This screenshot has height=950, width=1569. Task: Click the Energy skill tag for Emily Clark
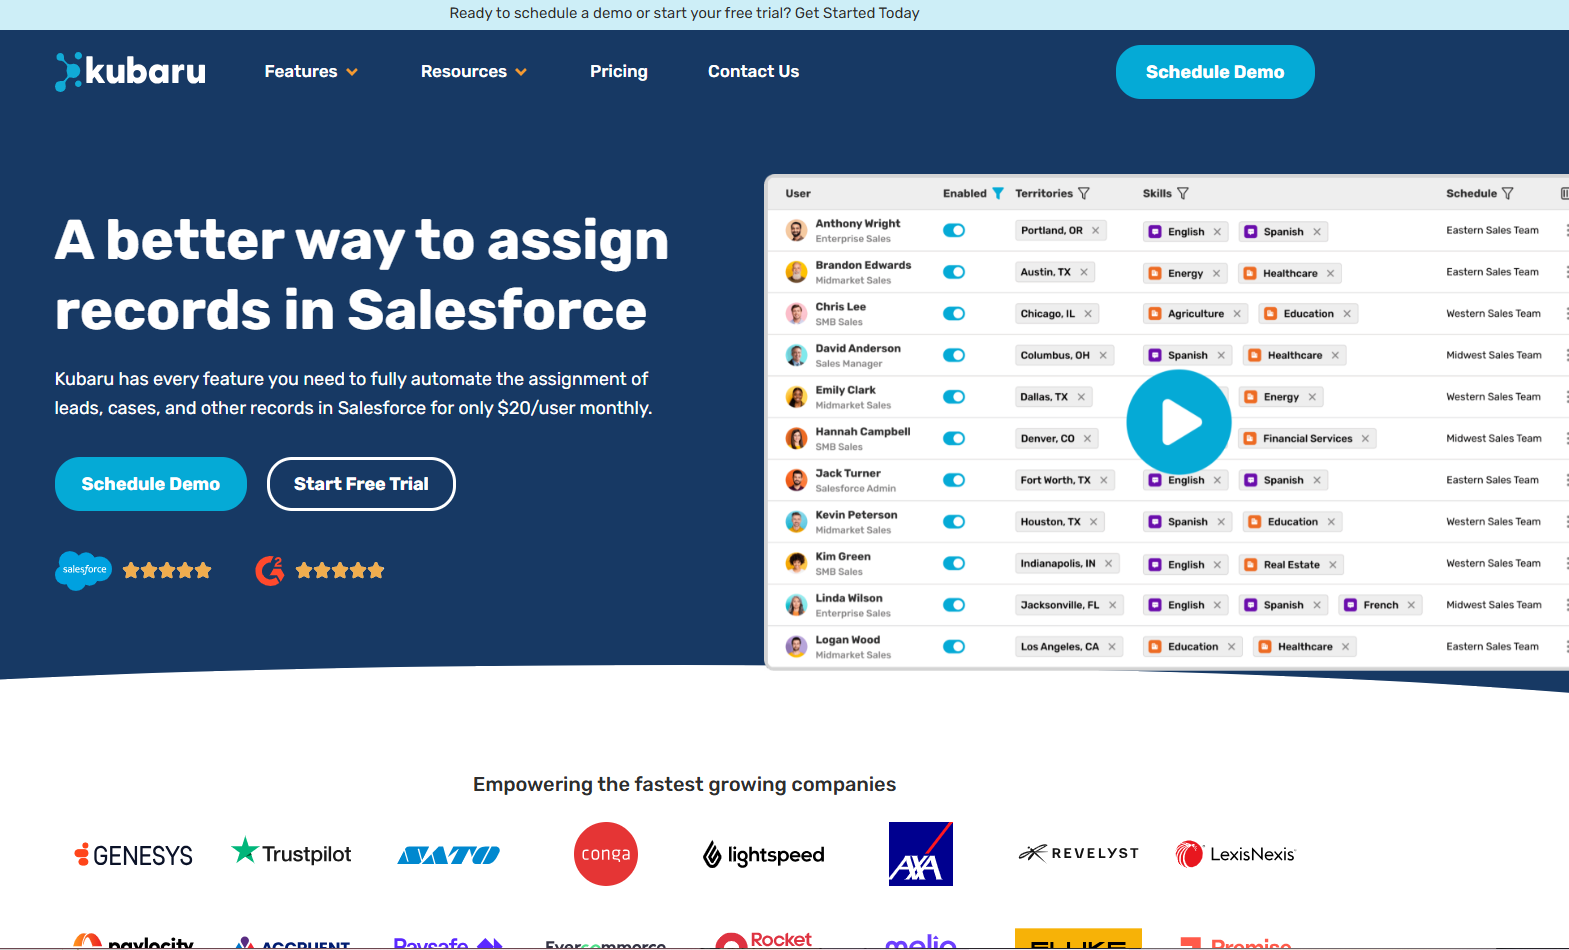point(1281,397)
